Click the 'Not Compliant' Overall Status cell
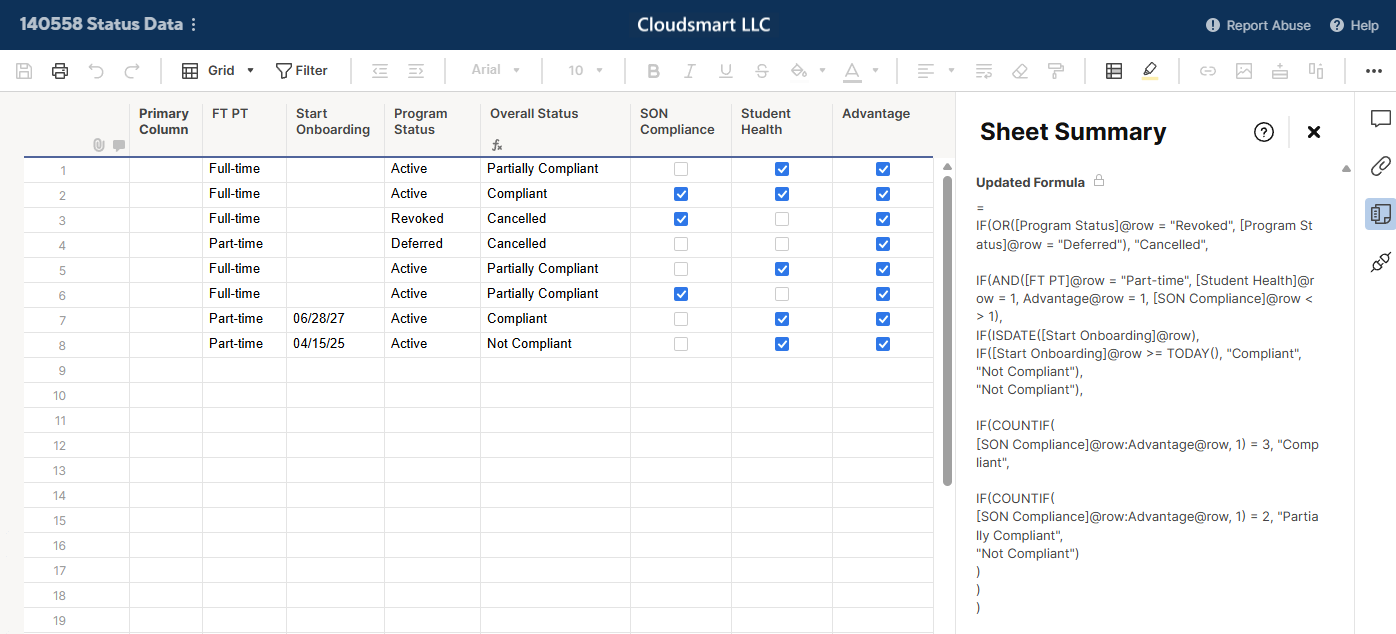 click(555, 344)
